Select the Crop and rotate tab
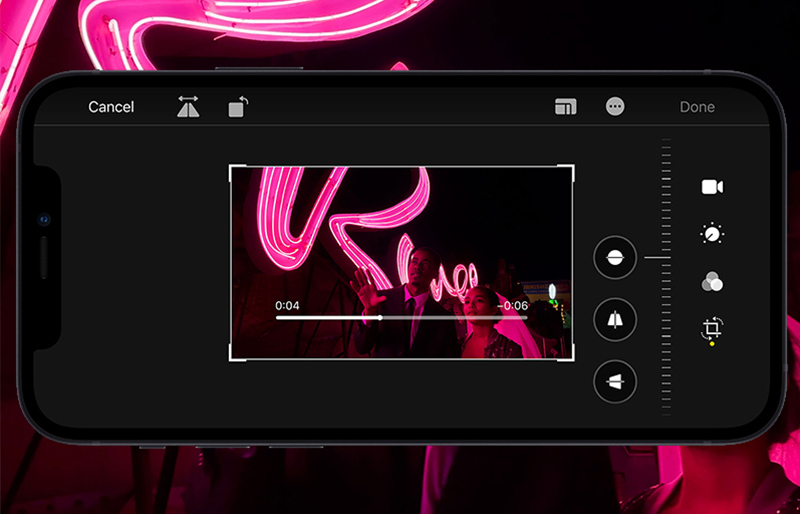Viewport: 800px width, 514px height. point(712,329)
